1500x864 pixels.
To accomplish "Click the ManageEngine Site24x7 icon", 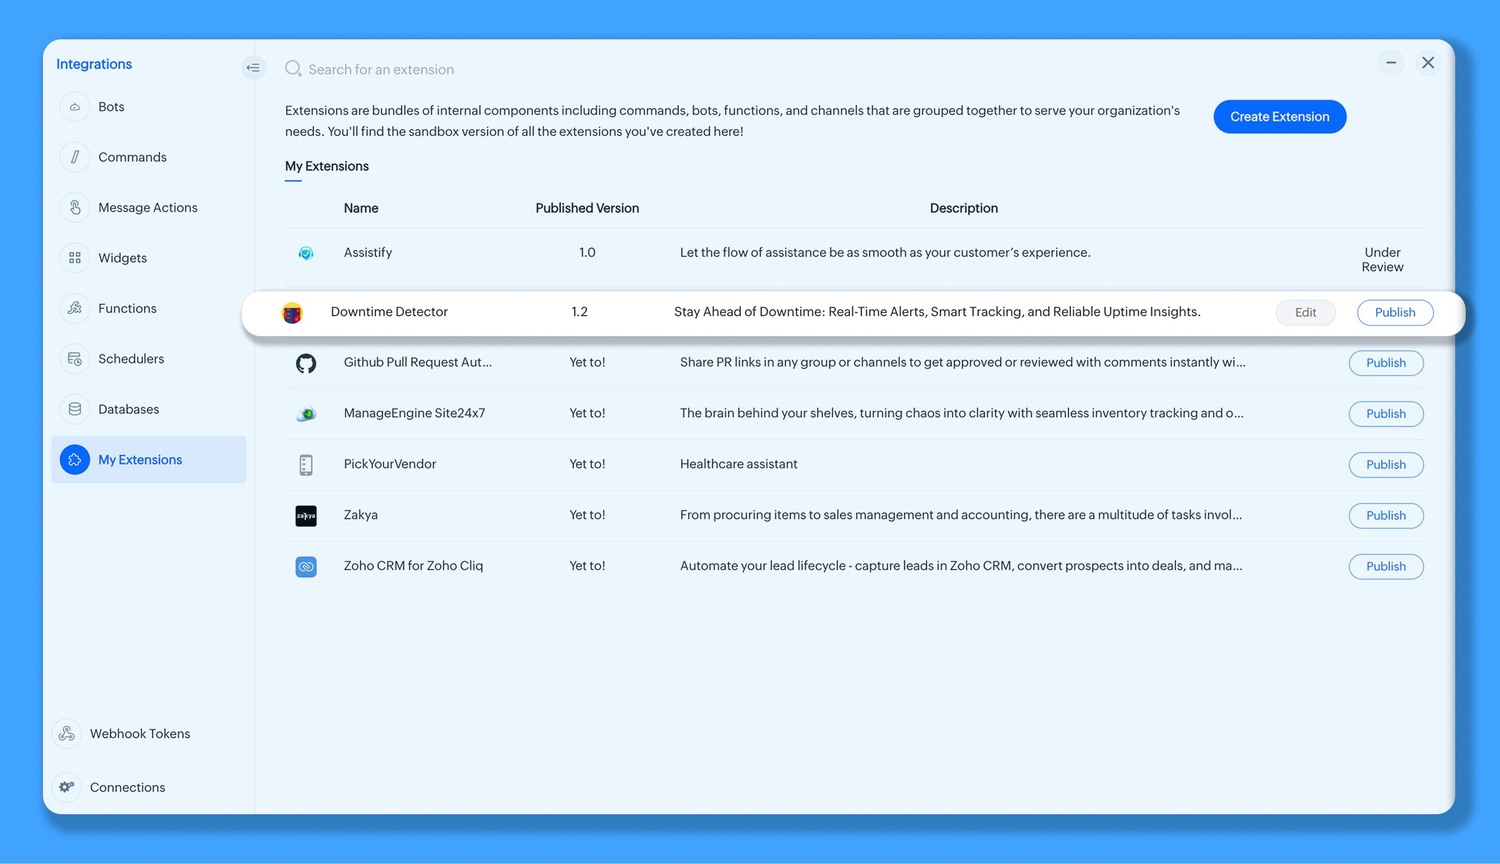I will click(306, 414).
